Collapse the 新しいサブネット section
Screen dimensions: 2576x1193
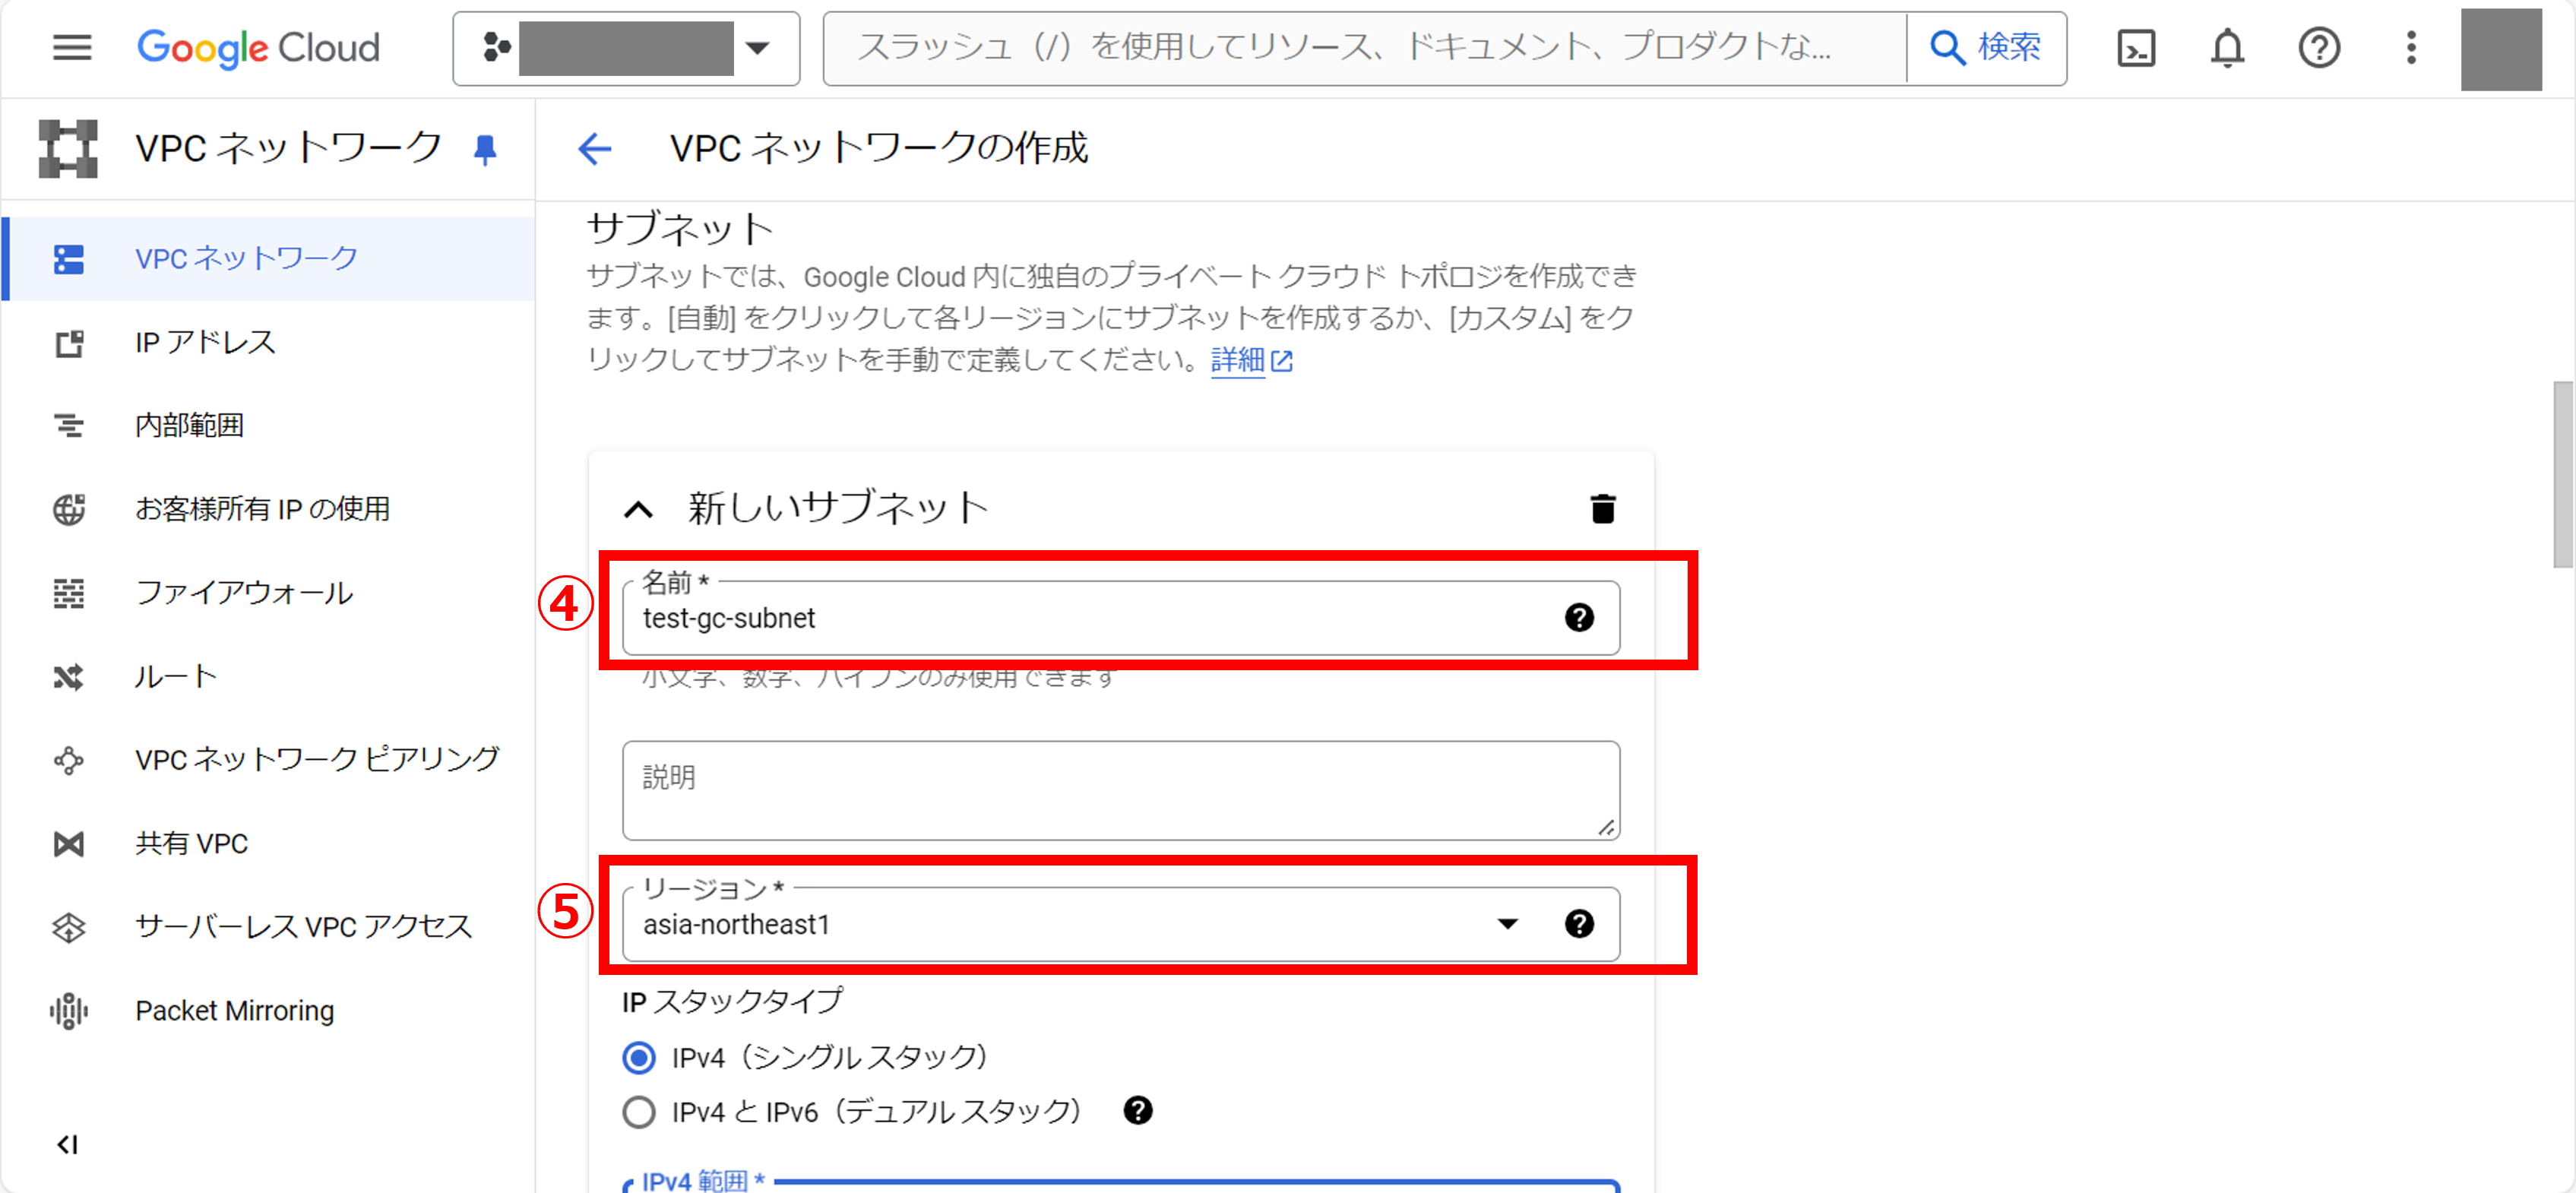(x=639, y=510)
